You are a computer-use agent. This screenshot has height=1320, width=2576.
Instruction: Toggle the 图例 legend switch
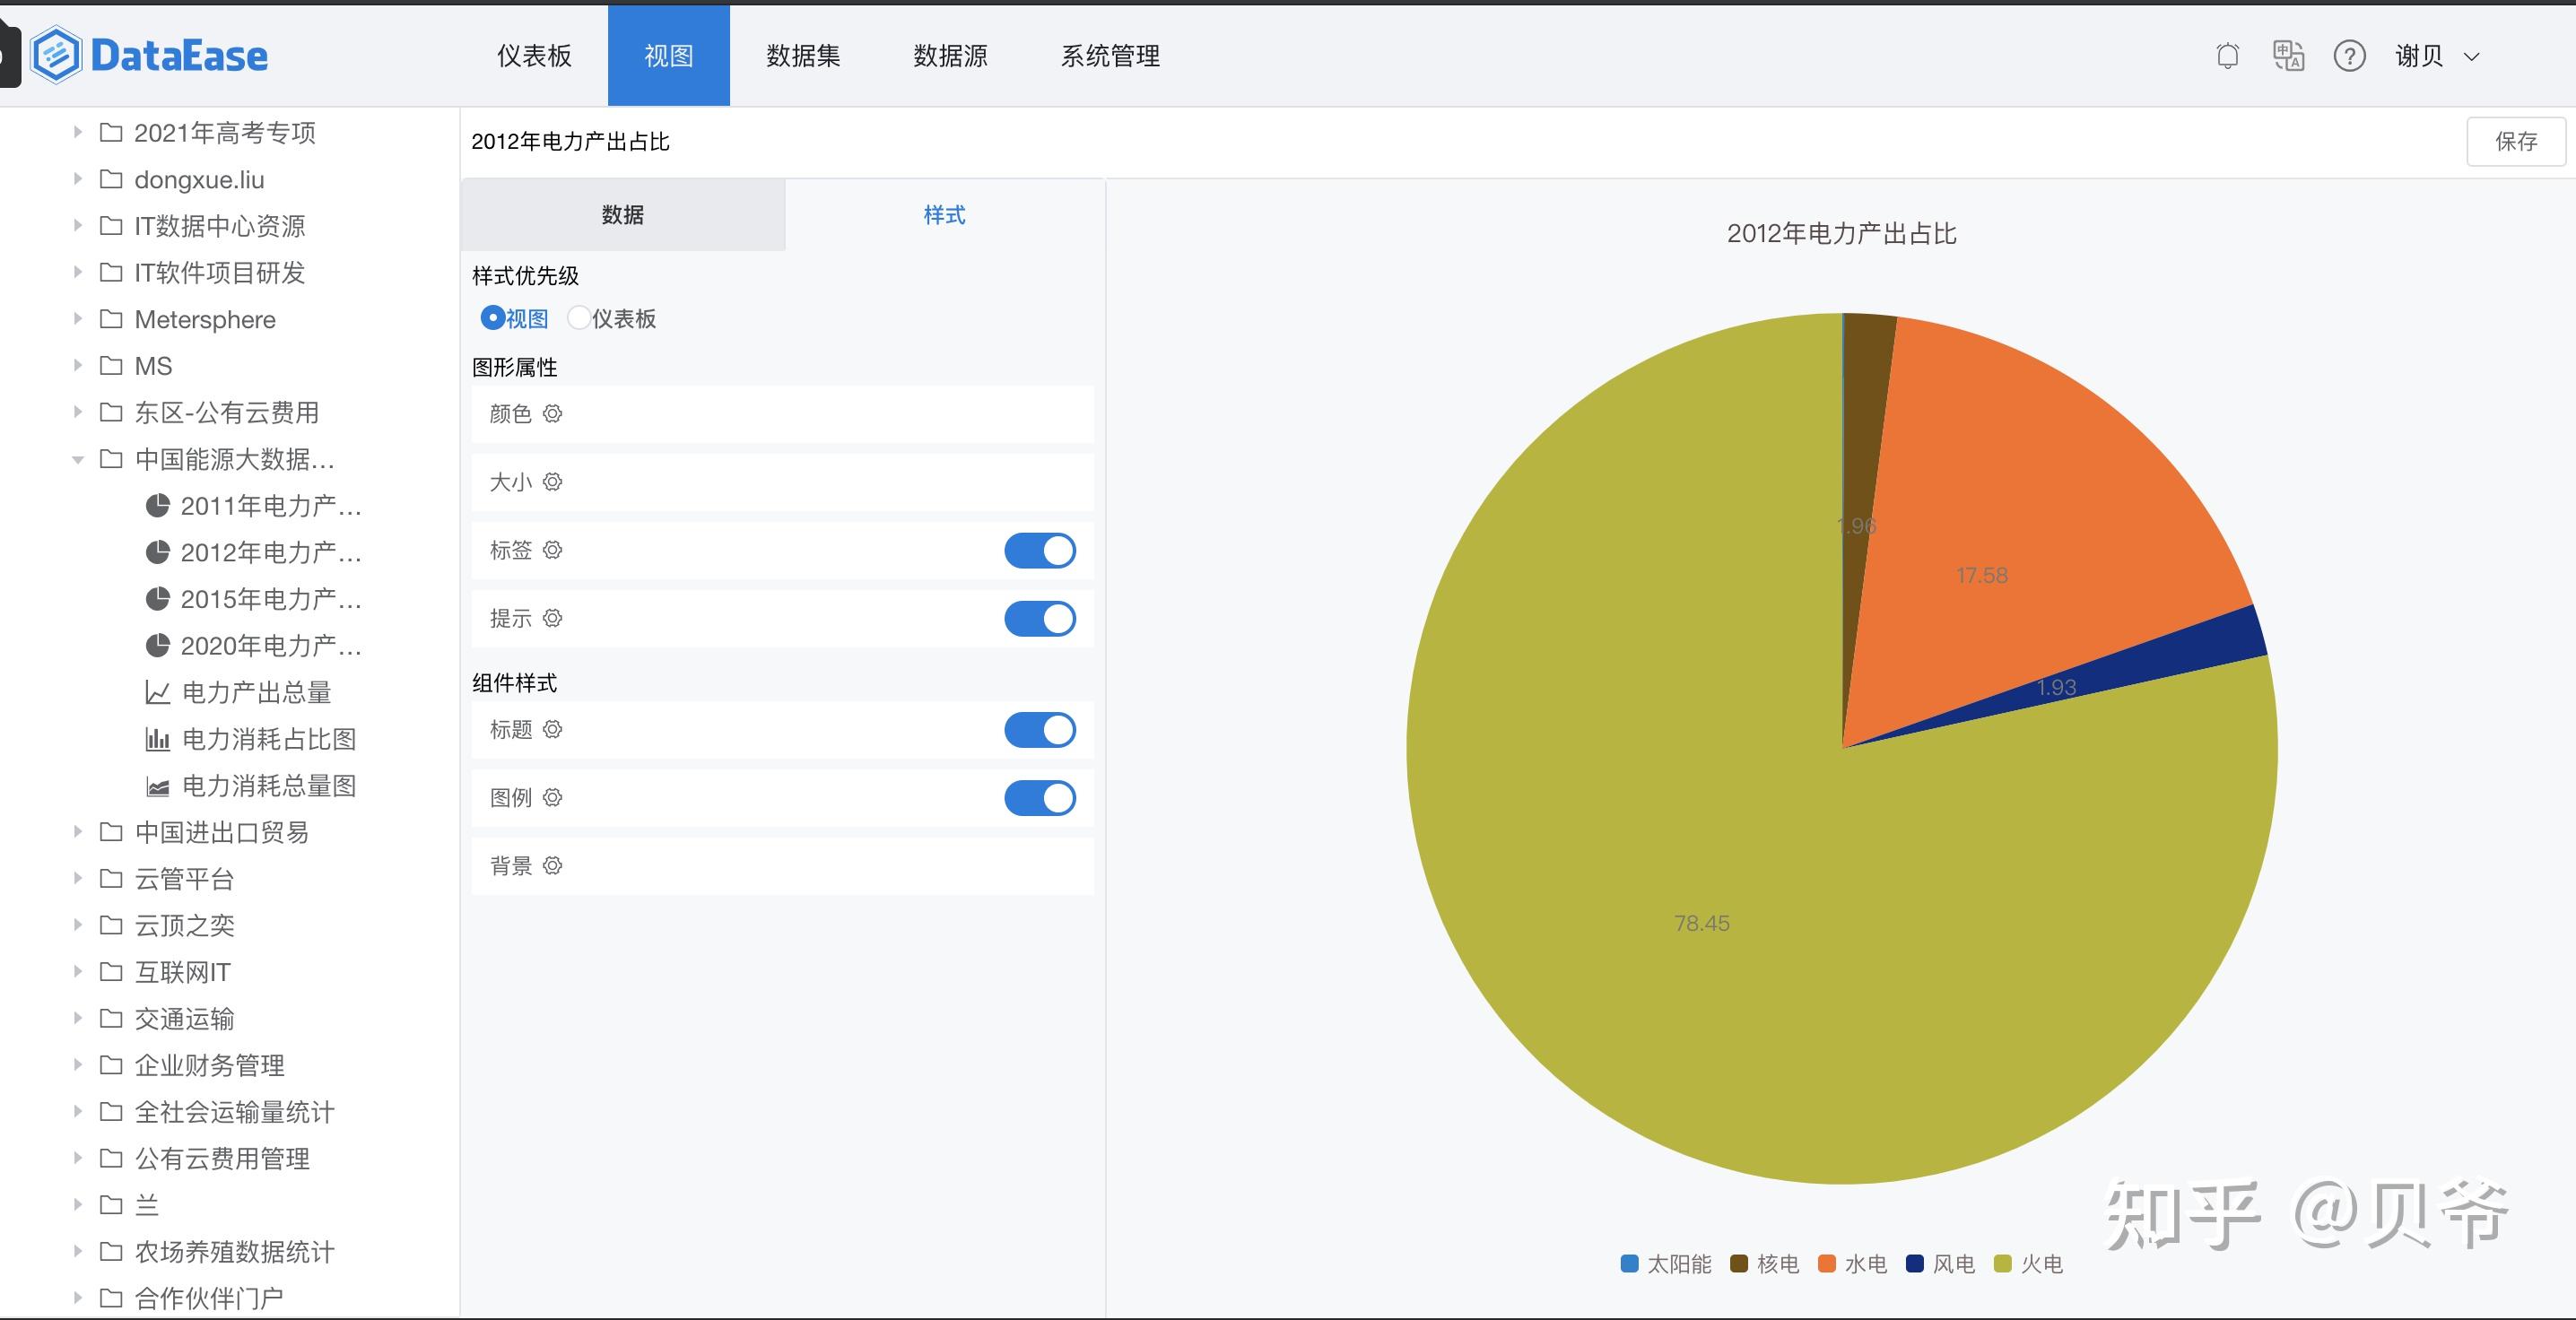coord(1040,798)
